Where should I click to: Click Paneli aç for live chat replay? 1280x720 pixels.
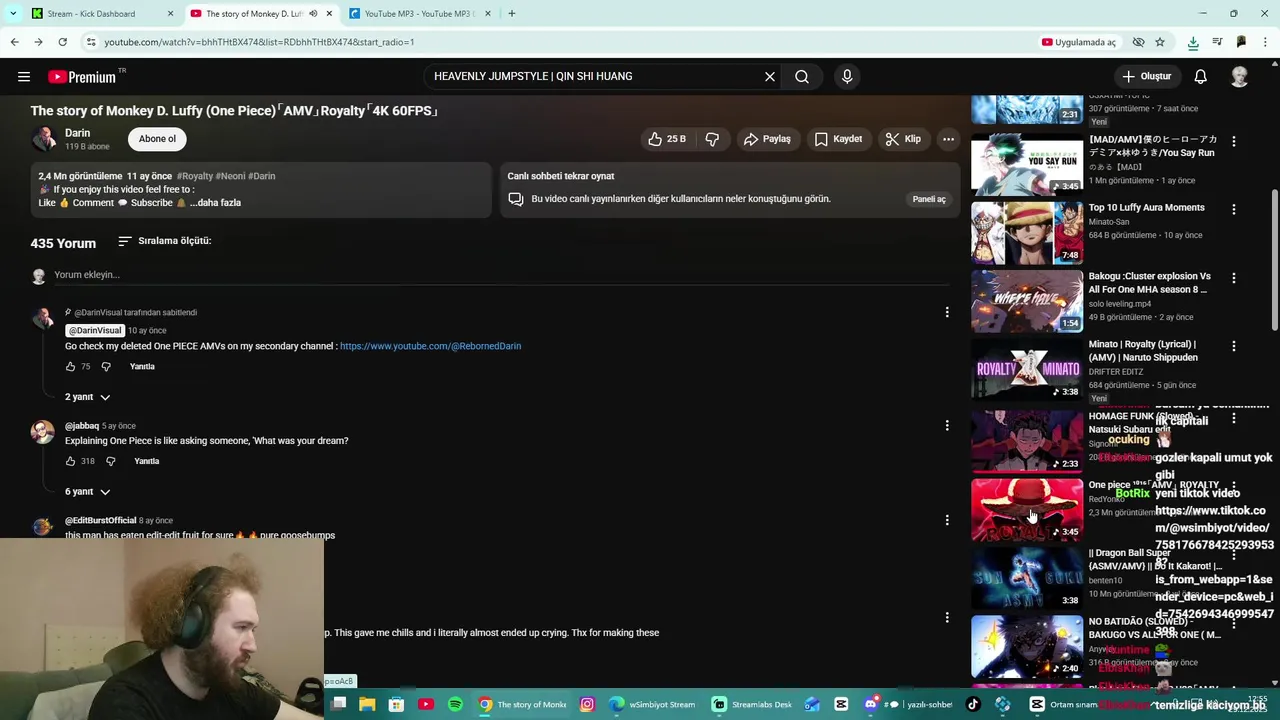click(929, 199)
